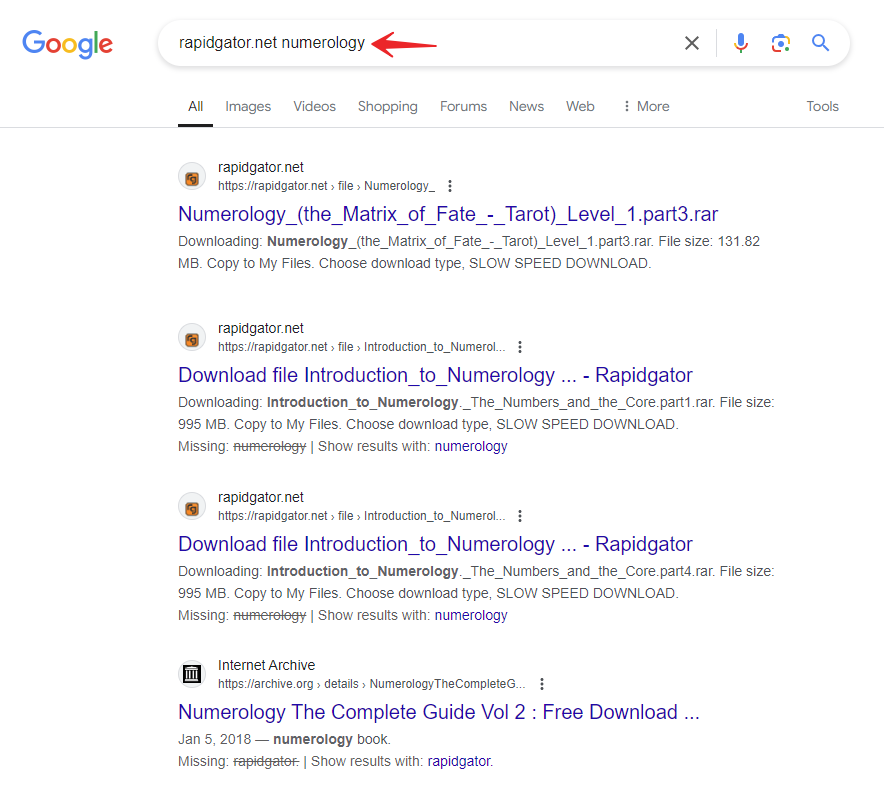
Task: Open Numerology The Complete Guide Vol 2 link
Action: (x=439, y=712)
